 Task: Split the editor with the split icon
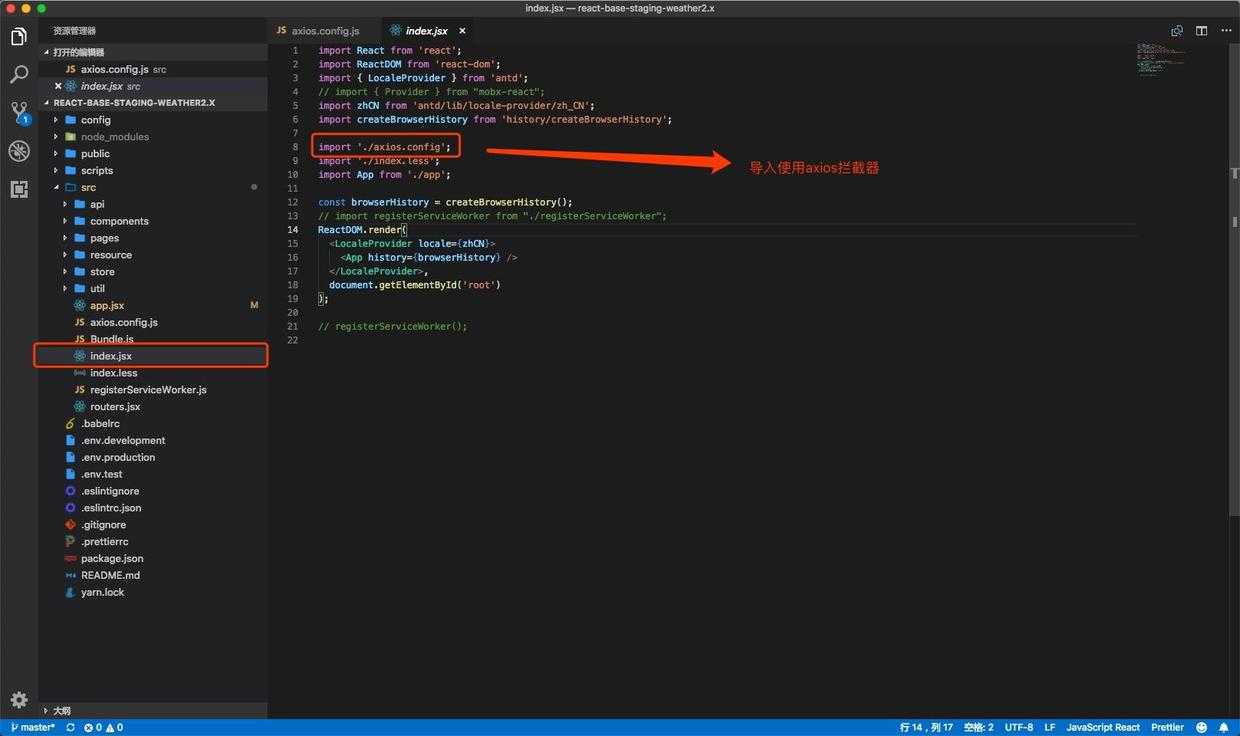click(x=1201, y=31)
